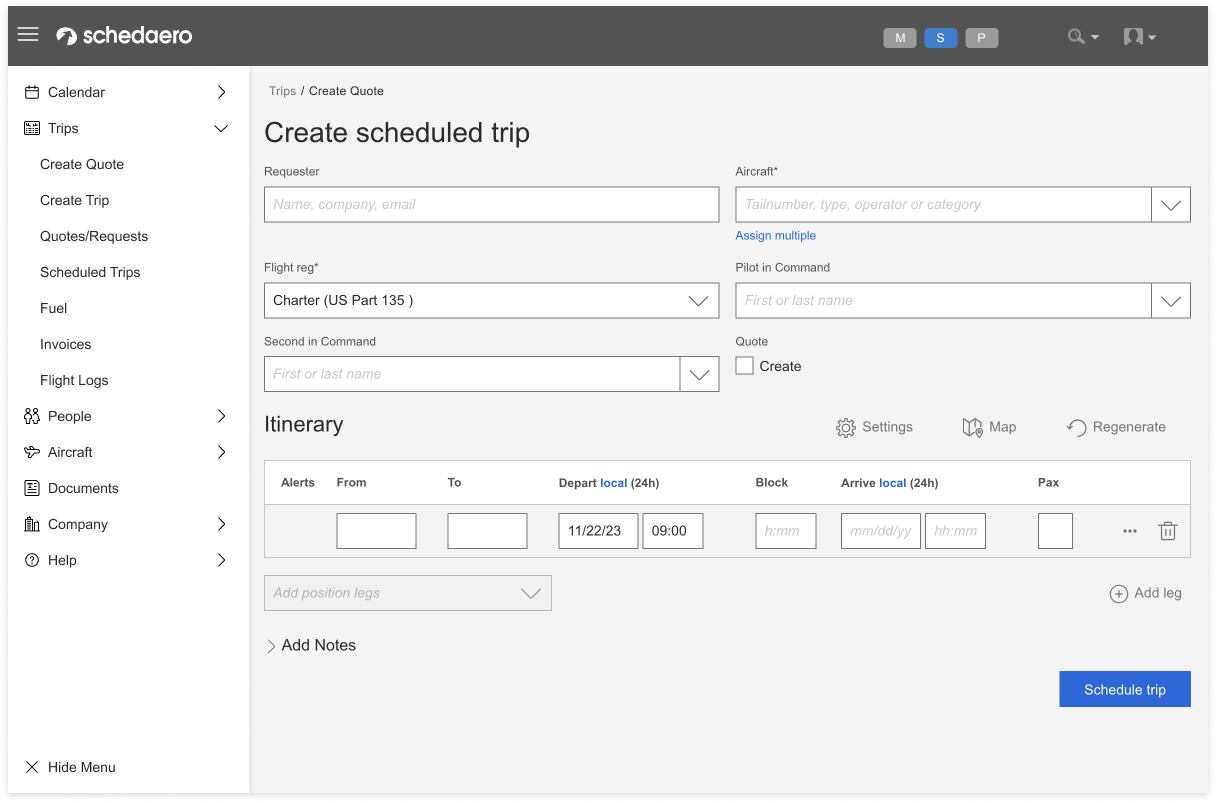Open the Flight reg dropdown
1216x803 pixels.
click(491, 301)
